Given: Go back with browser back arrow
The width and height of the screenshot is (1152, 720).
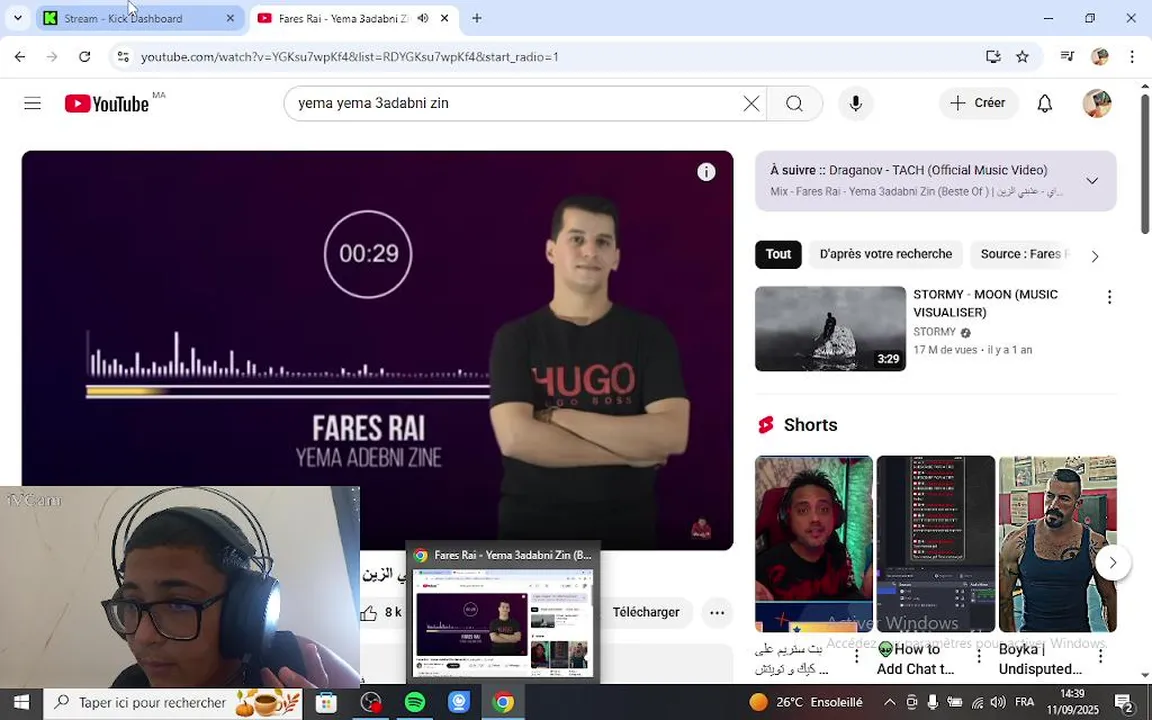Looking at the screenshot, I should point(20,57).
